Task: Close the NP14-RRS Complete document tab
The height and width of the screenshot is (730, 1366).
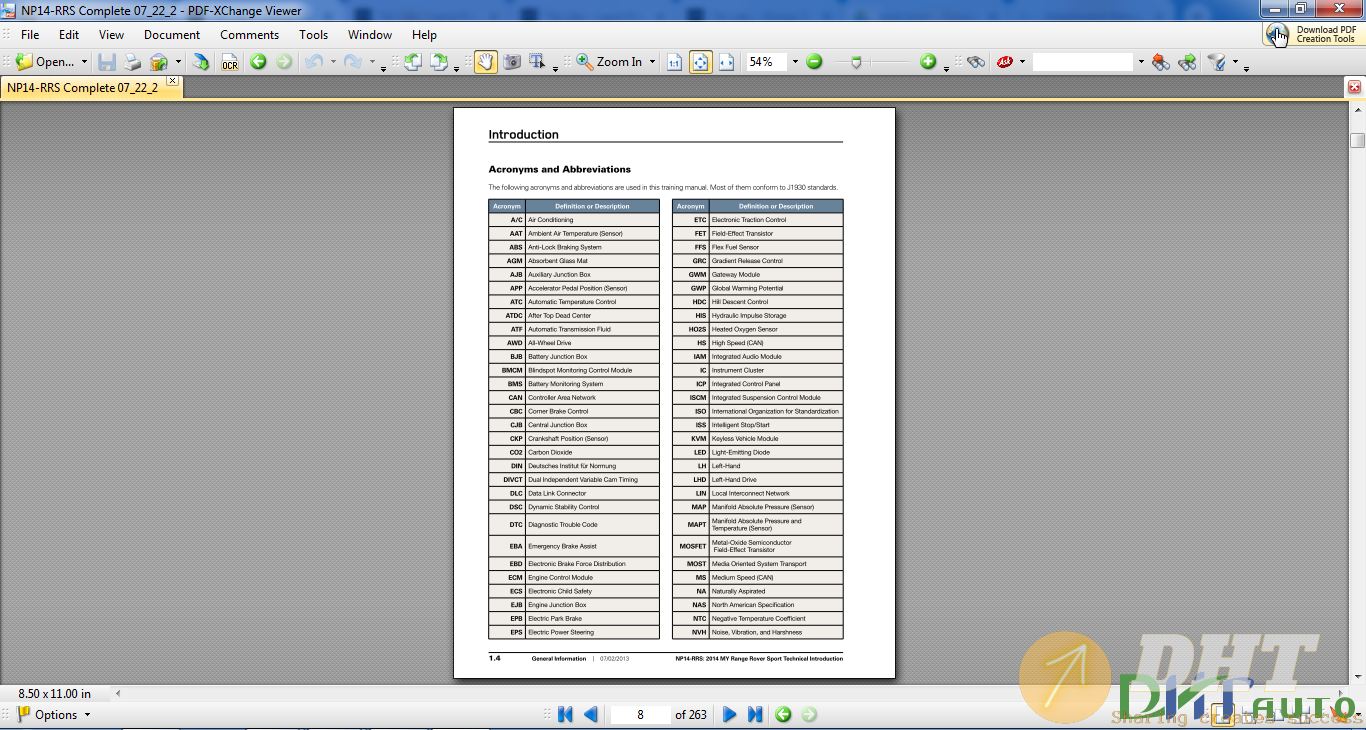Action: [x=172, y=81]
